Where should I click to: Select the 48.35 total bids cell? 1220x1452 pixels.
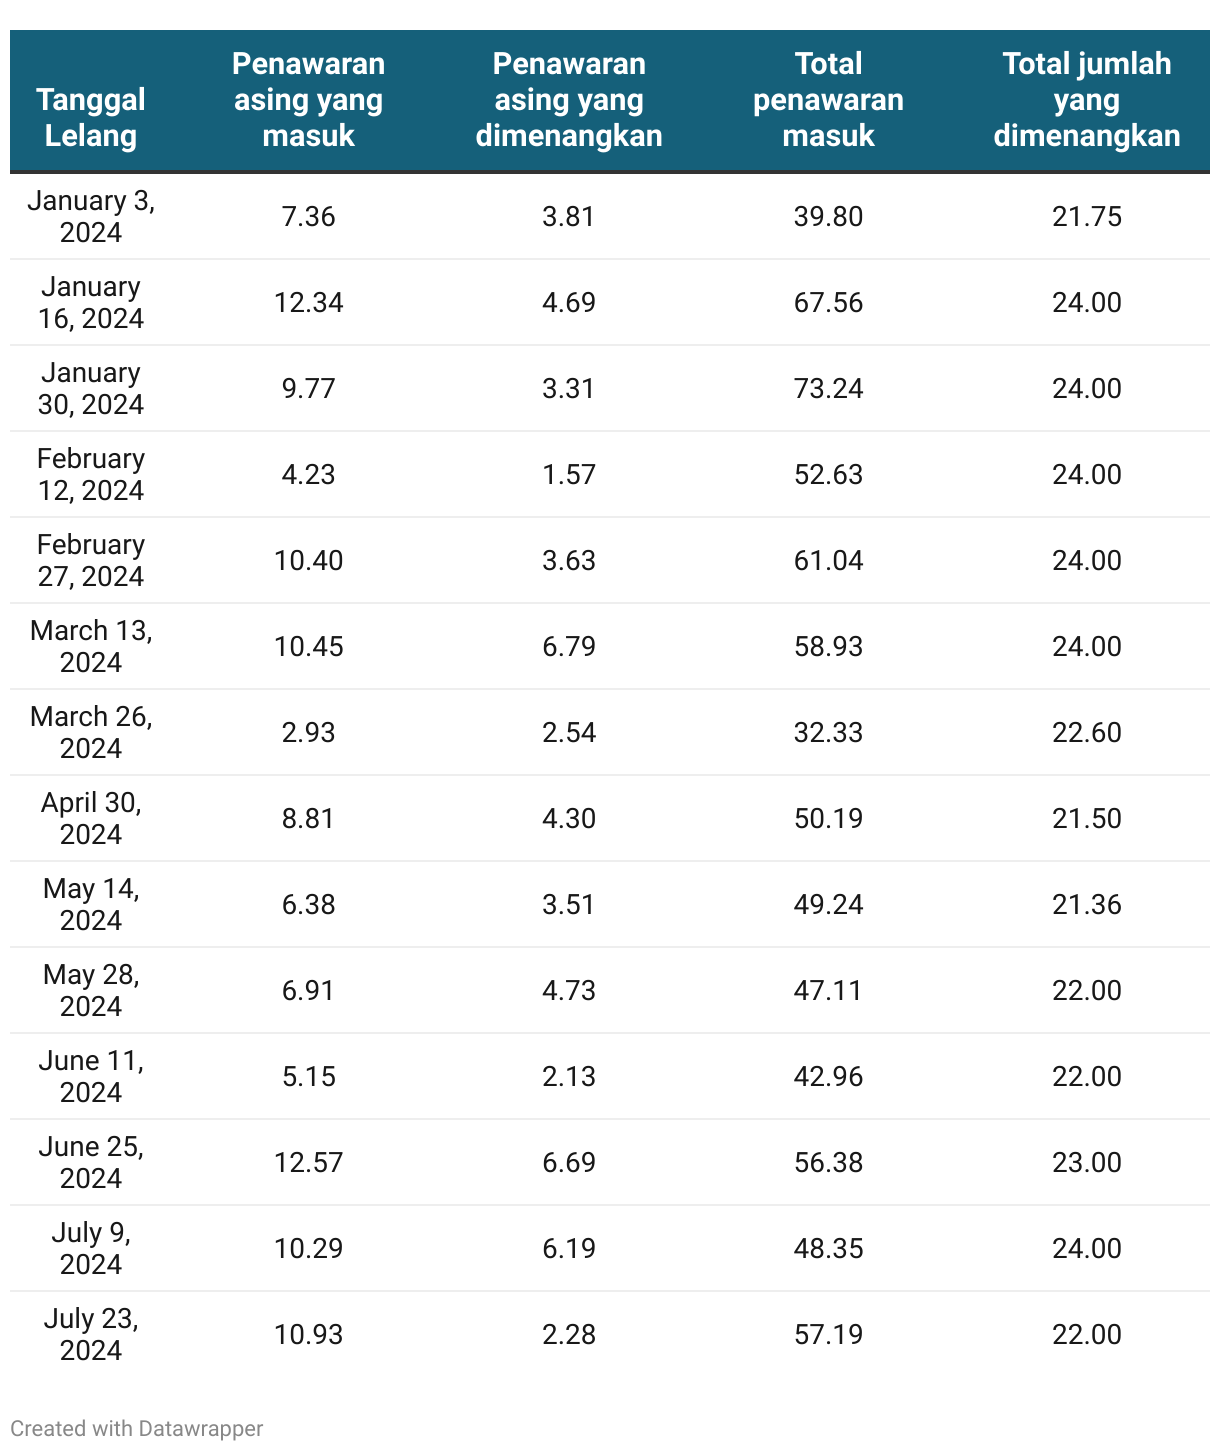828,1249
